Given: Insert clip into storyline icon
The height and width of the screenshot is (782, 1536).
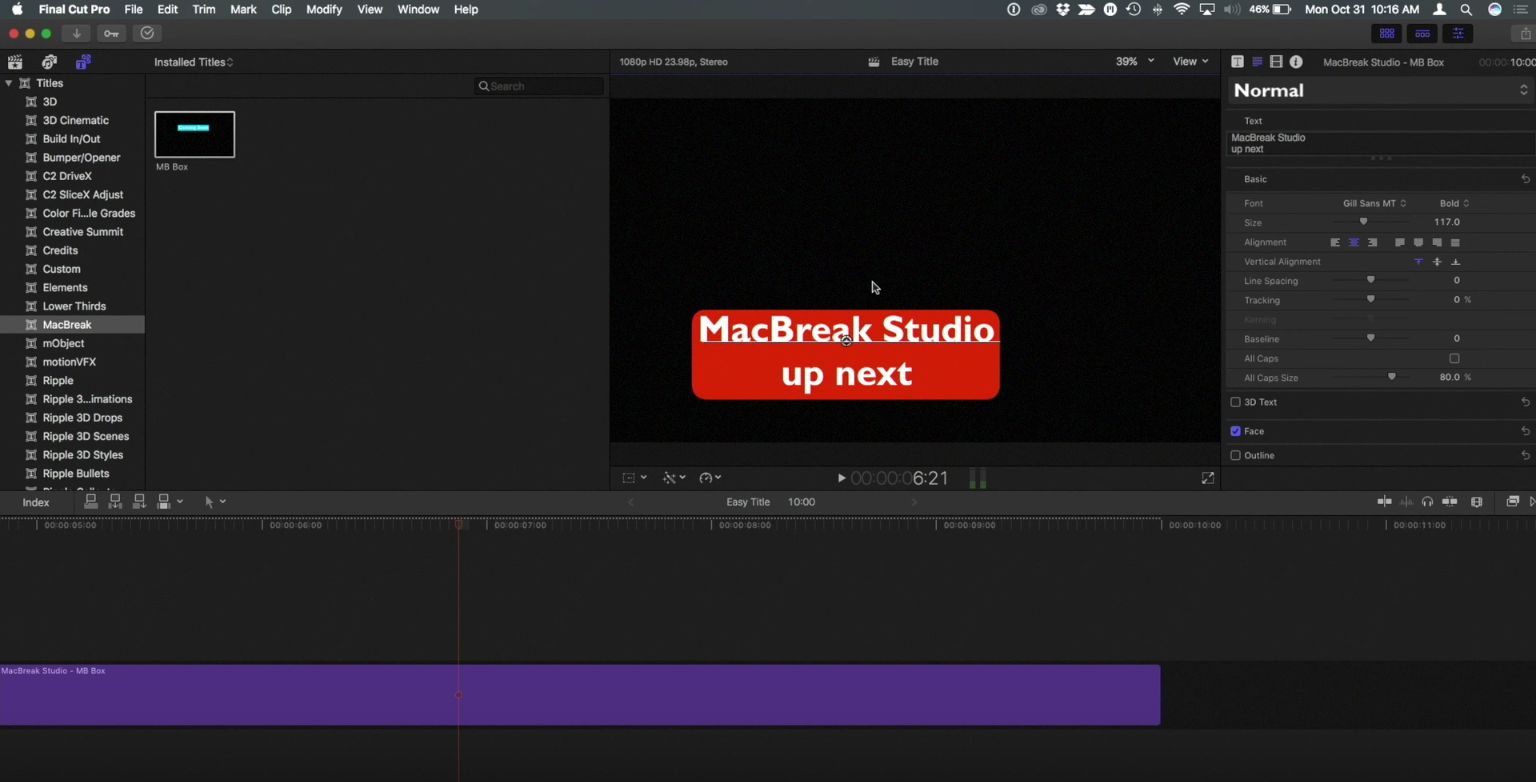Looking at the screenshot, I should point(115,502).
